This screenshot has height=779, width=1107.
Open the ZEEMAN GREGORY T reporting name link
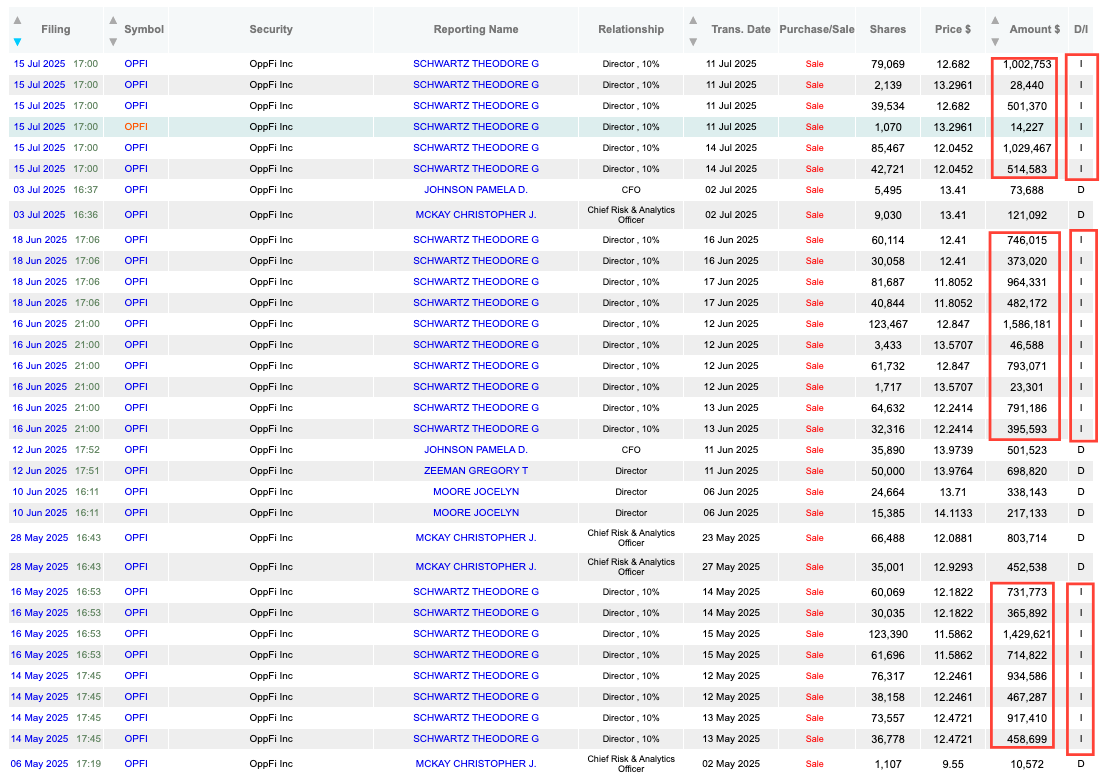click(x=476, y=470)
